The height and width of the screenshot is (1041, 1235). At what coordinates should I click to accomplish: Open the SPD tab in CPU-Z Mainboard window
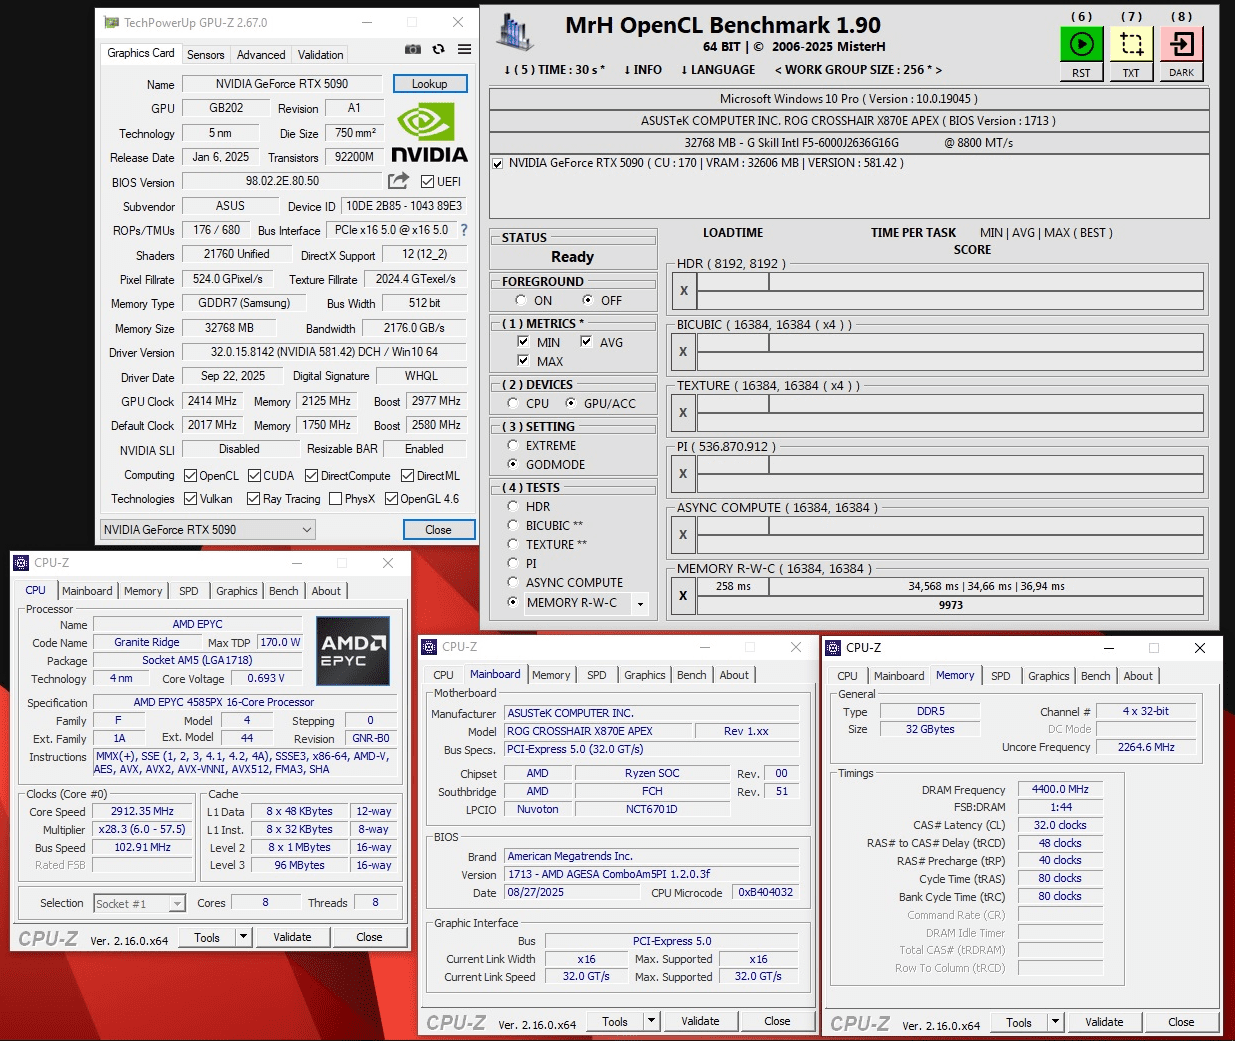tap(597, 675)
